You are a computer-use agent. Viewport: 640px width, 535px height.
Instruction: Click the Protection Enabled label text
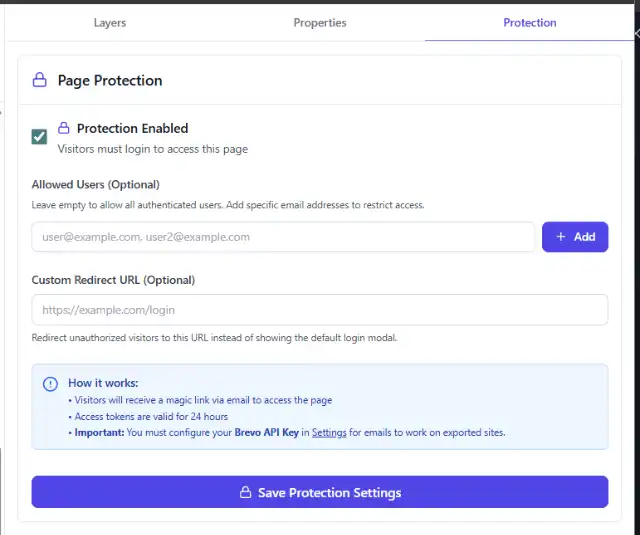132,128
